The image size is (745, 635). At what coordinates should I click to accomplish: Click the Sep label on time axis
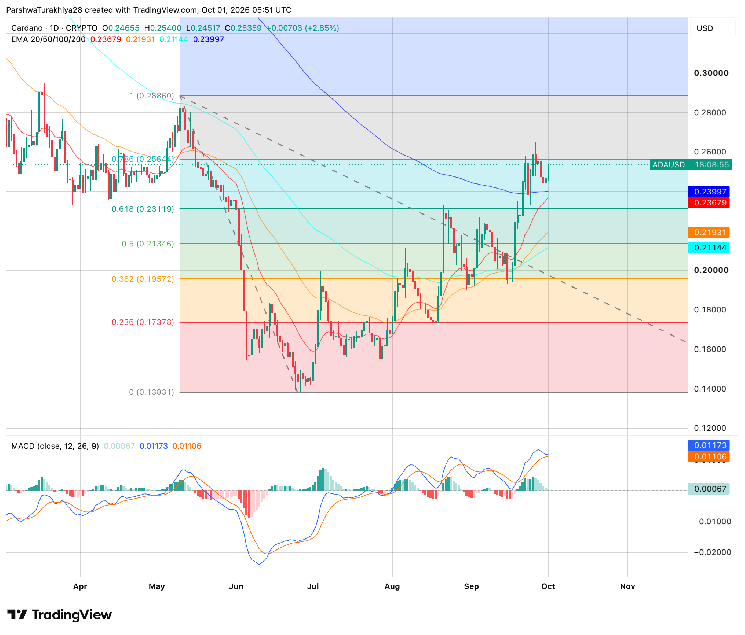[x=472, y=587]
